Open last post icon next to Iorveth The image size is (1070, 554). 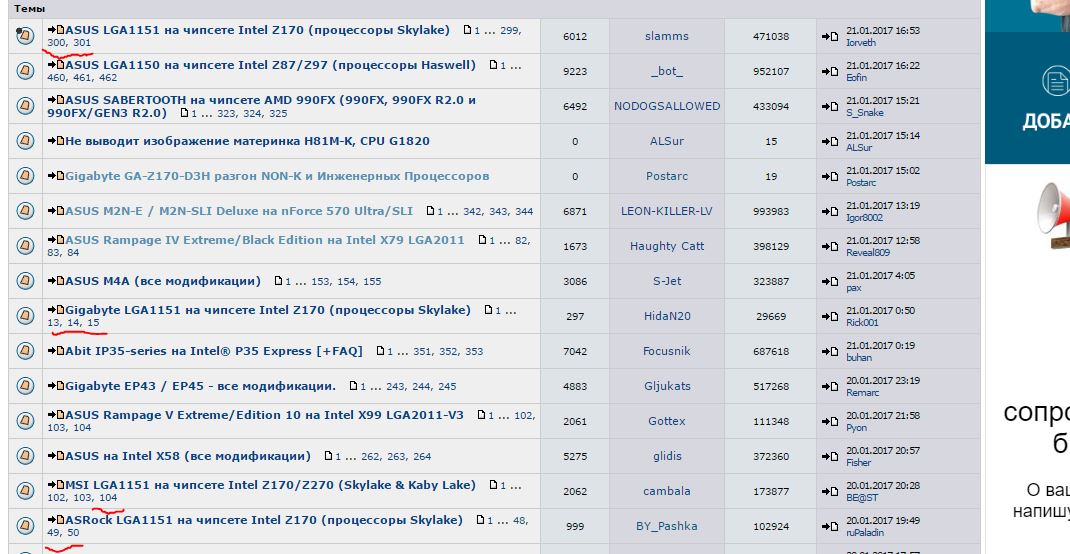point(830,37)
